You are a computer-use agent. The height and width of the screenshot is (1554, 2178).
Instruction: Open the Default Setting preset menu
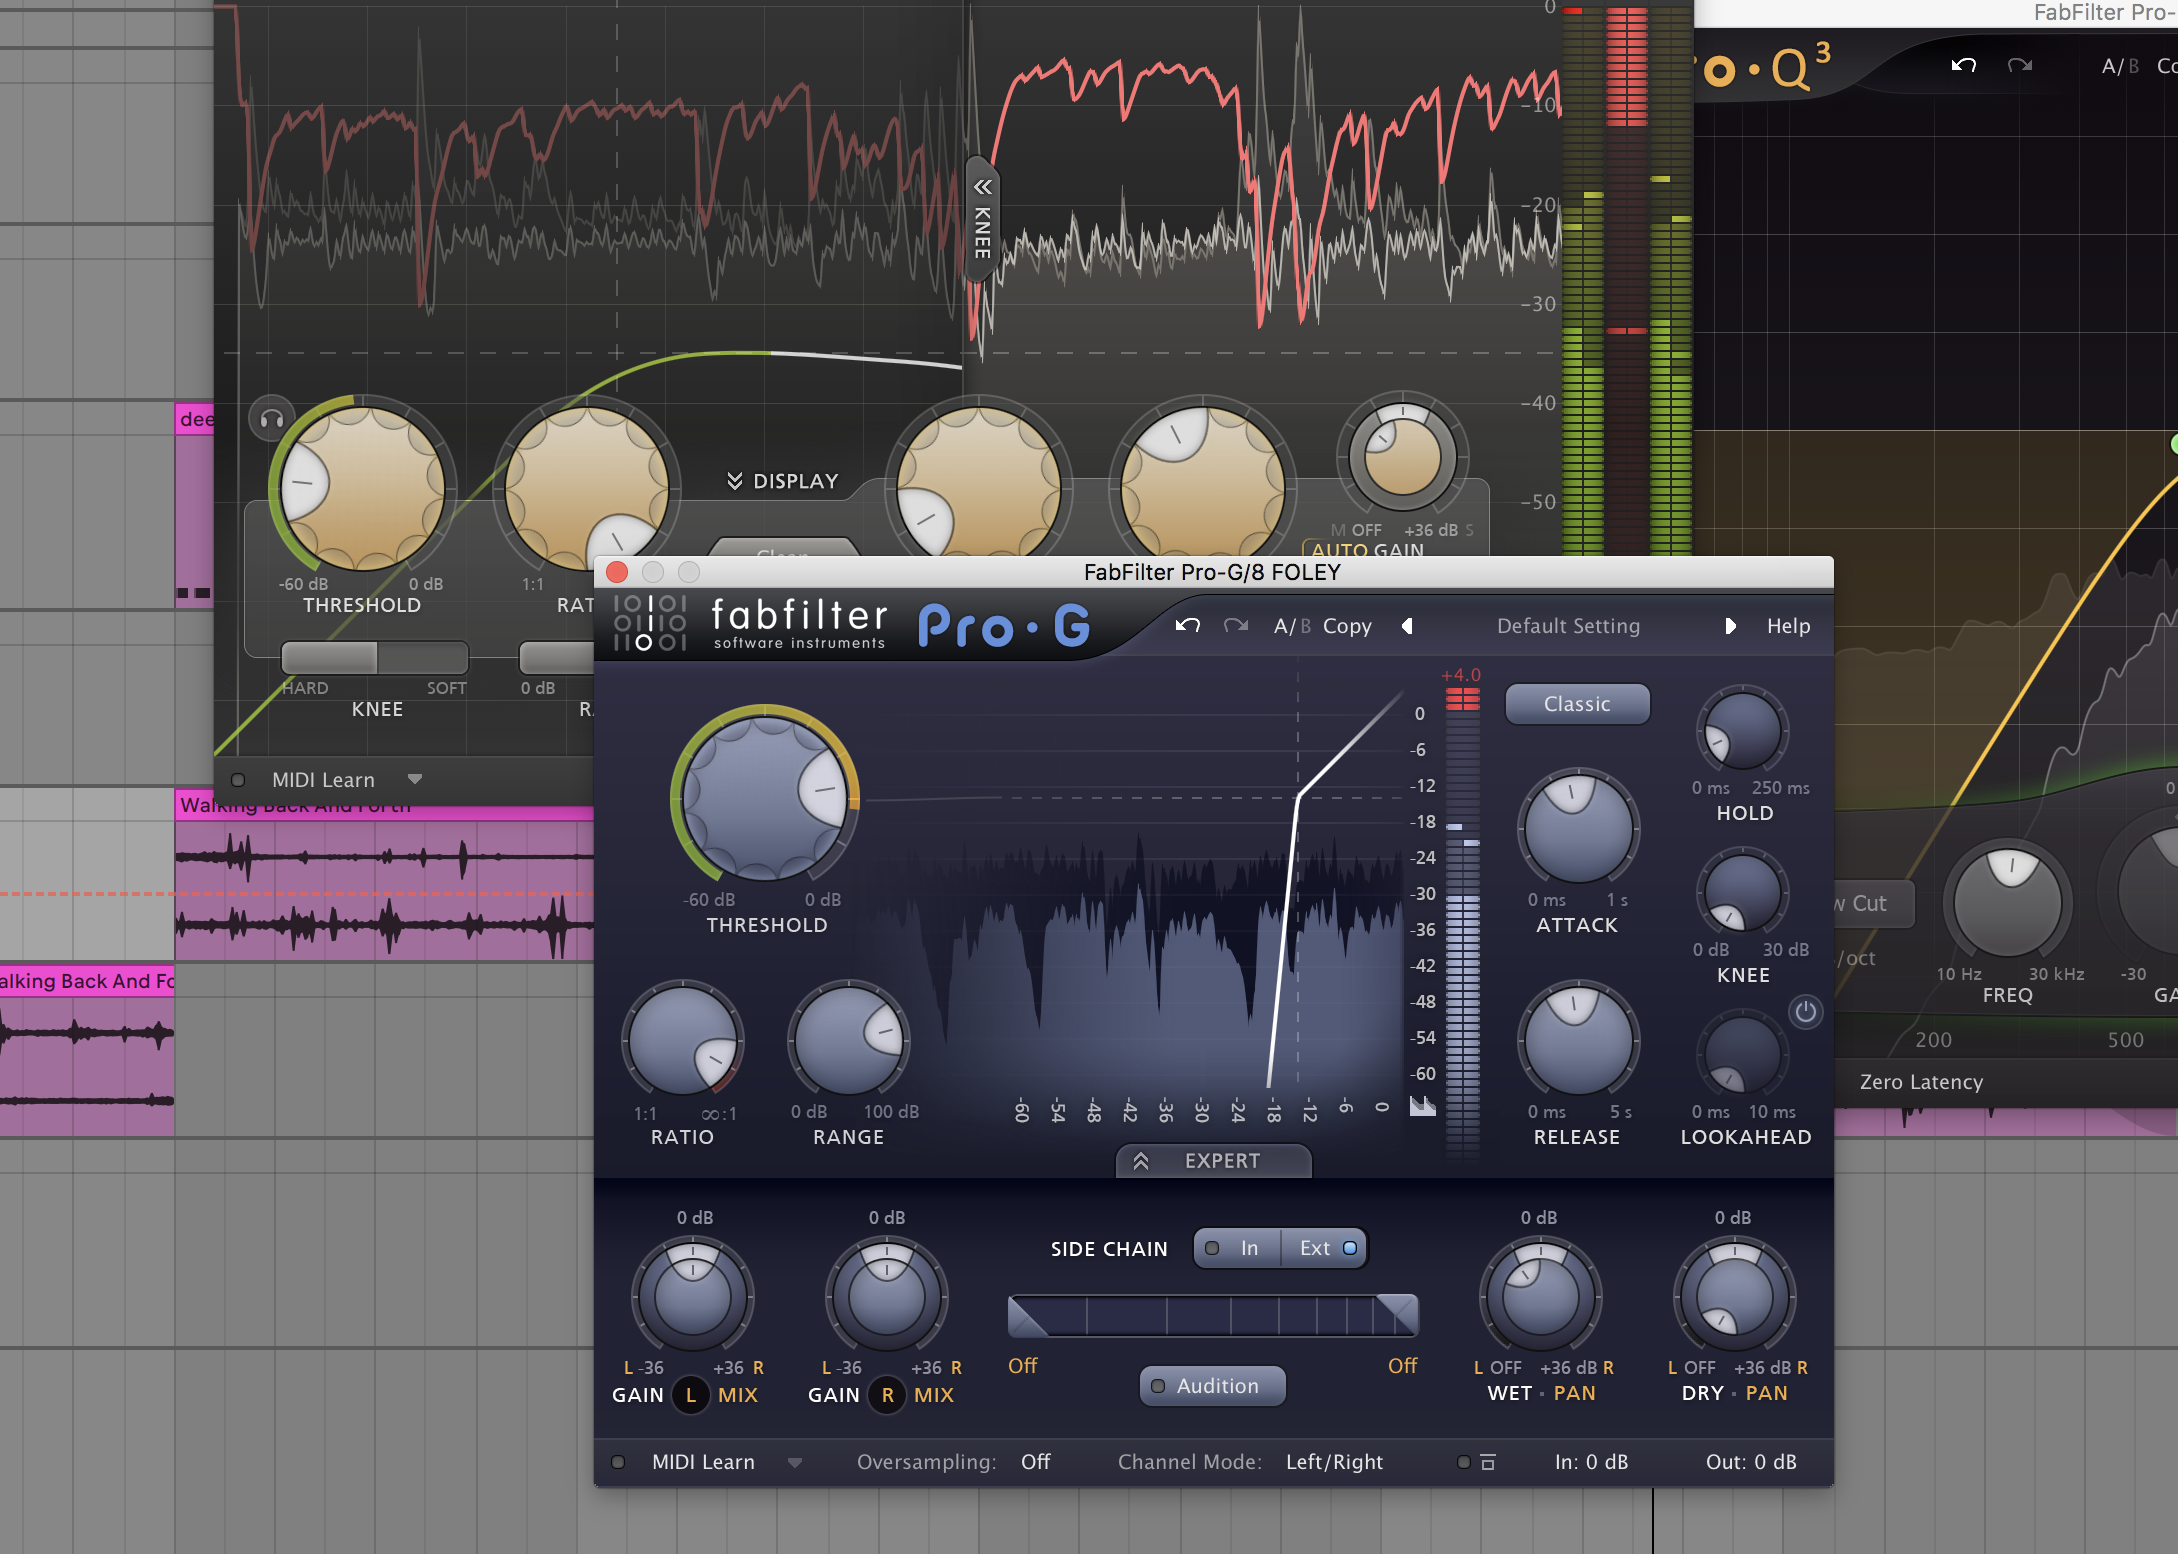[x=1568, y=626]
